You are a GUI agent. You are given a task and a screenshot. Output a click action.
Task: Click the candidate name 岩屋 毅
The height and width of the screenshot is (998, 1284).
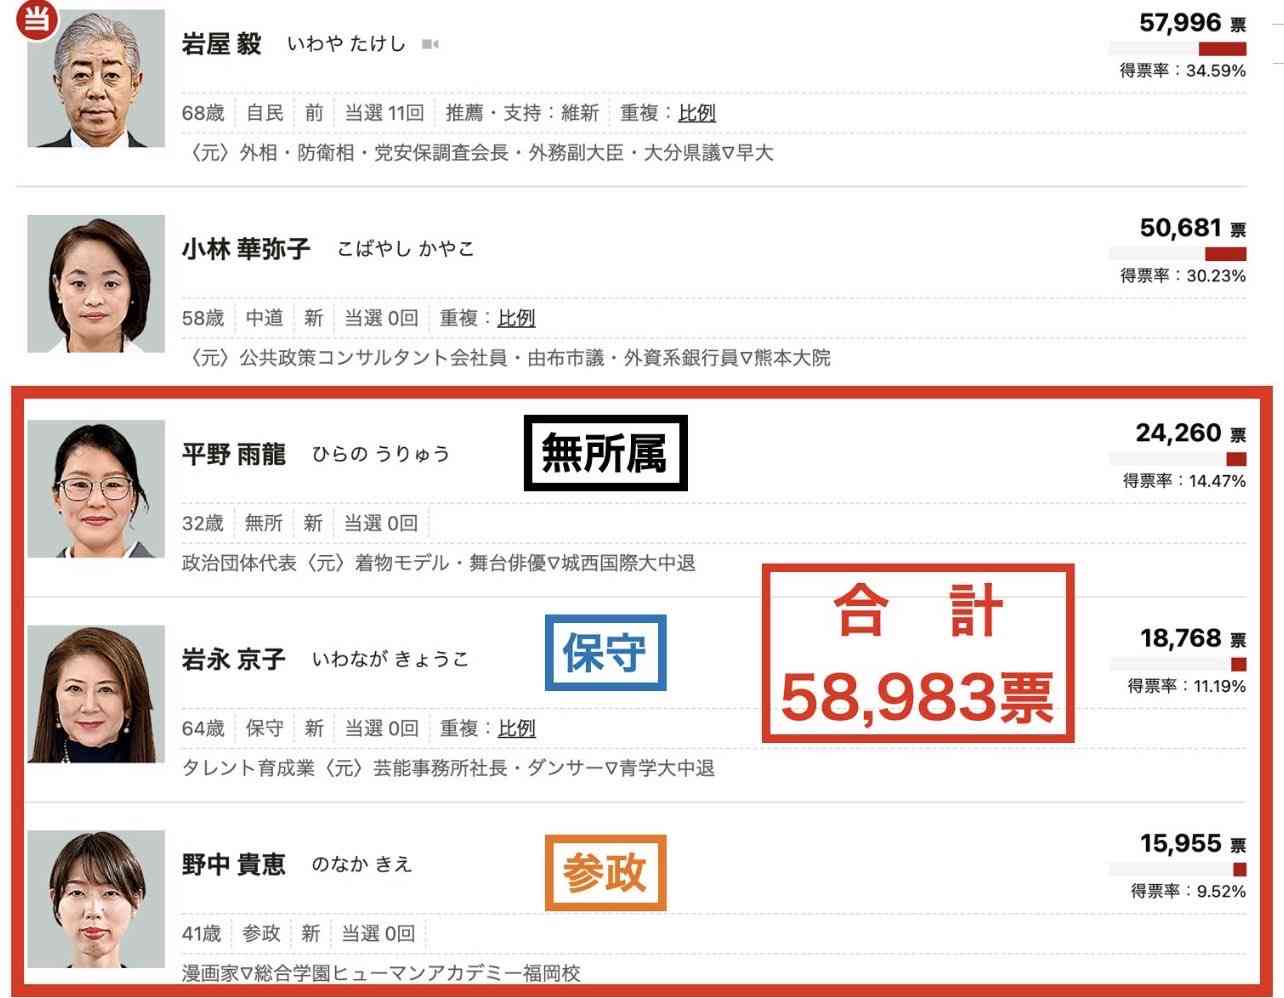pyautogui.click(x=222, y=44)
